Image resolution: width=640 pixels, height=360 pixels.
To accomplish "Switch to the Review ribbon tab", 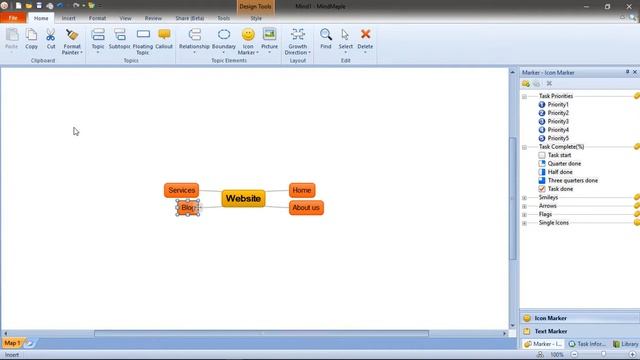I will pyautogui.click(x=153, y=18).
